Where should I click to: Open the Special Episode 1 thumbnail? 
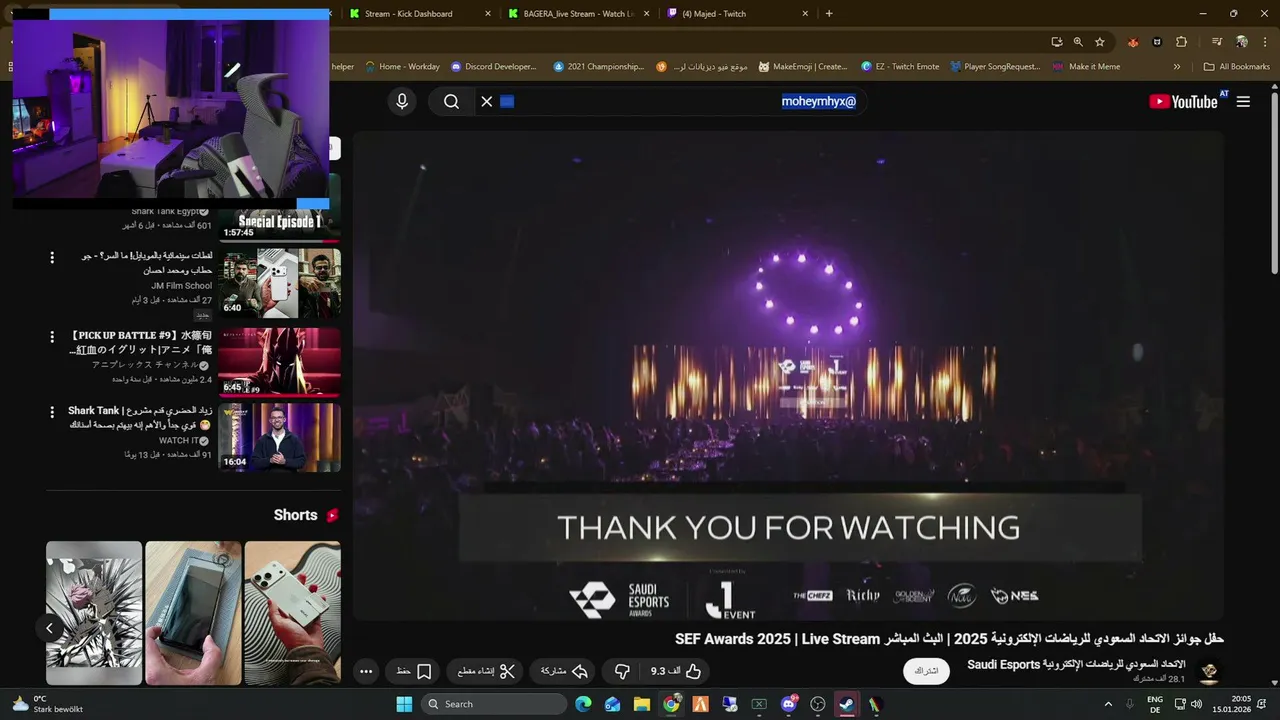(280, 224)
